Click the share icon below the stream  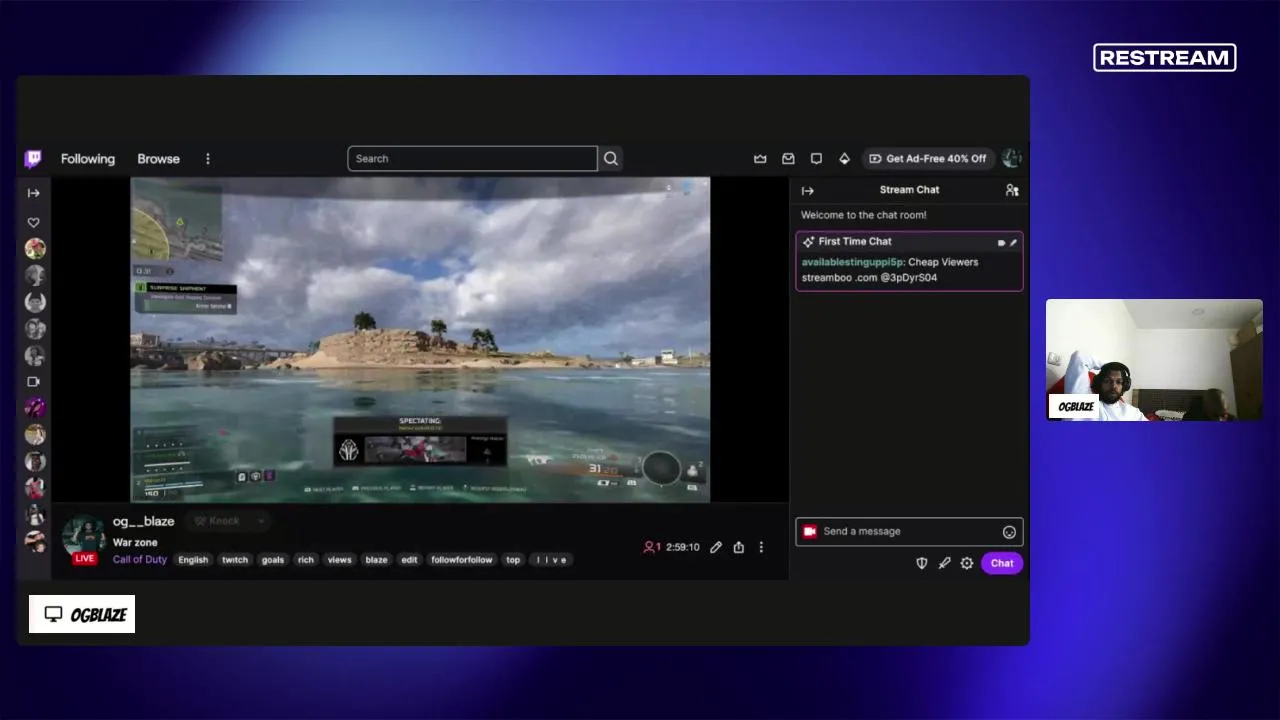pos(739,547)
